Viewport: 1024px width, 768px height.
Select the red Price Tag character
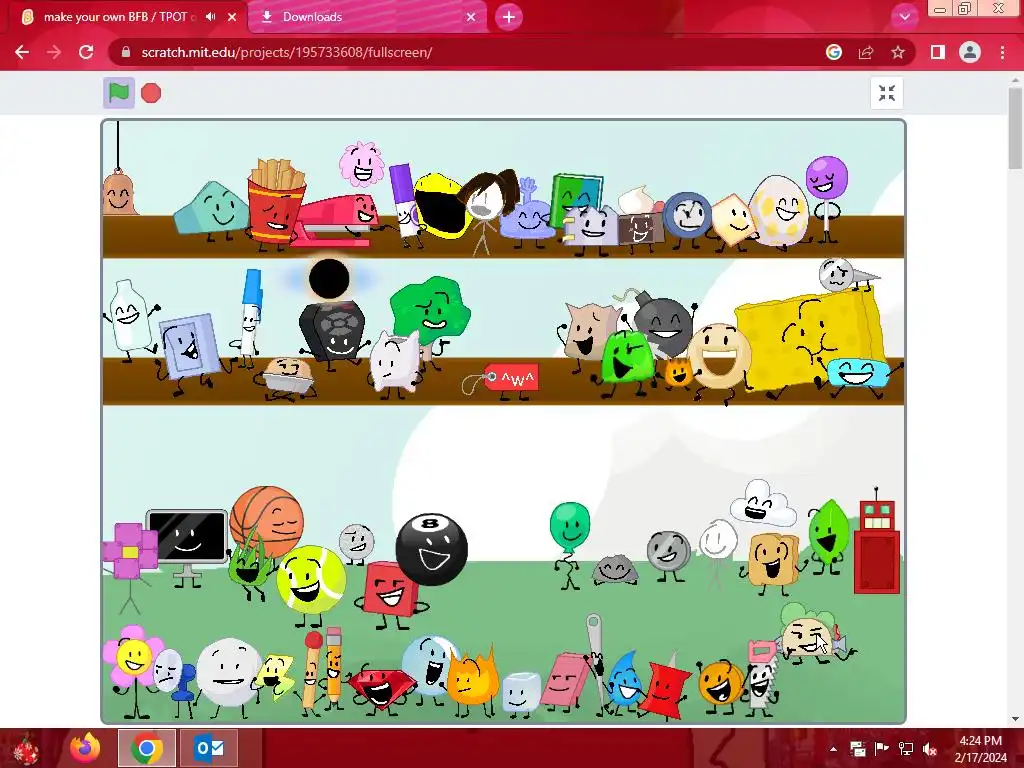pyautogui.click(x=511, y=378)
